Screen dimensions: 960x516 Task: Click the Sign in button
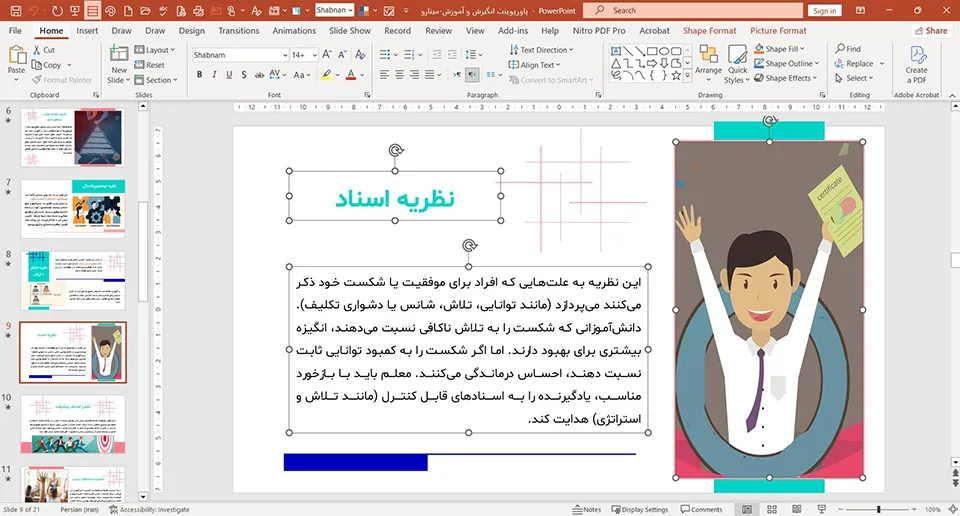click(x=824, y=10)
